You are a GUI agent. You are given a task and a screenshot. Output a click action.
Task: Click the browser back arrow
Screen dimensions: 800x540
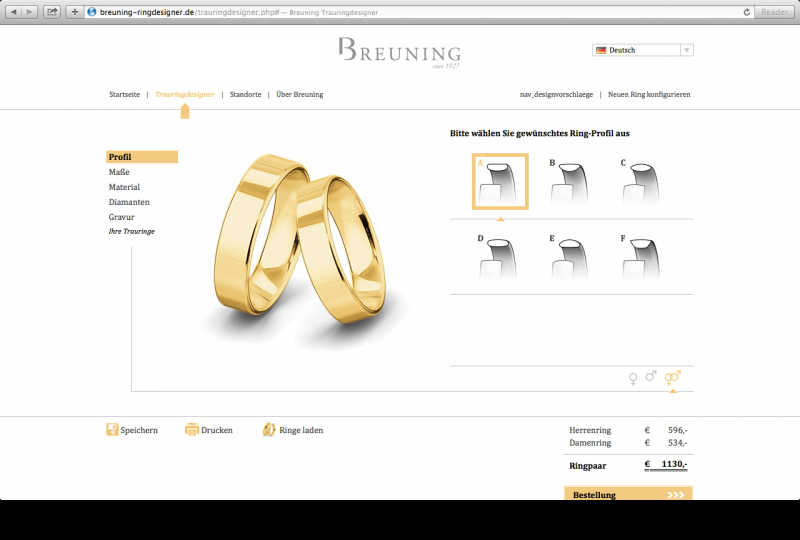click(14, 12)
